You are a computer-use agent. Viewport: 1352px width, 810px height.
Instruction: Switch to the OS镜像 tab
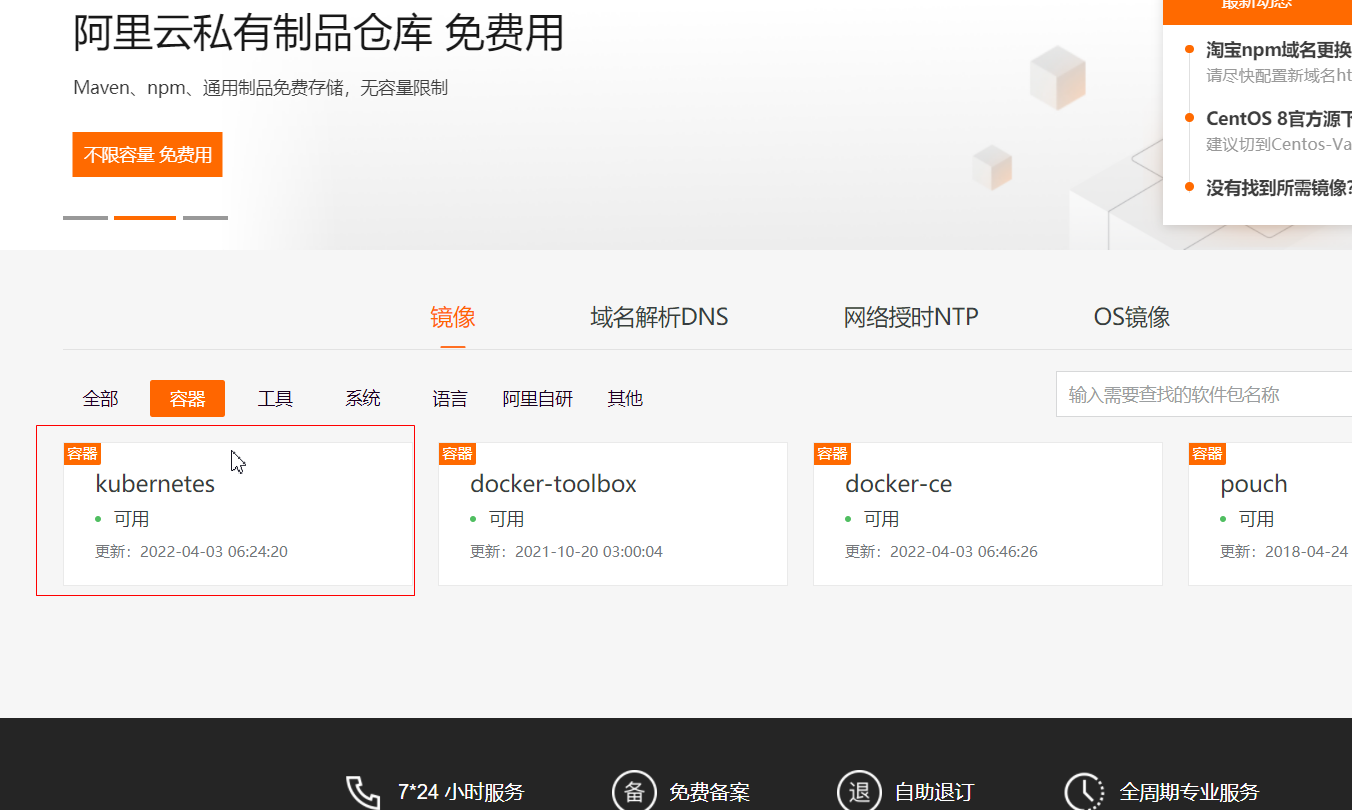tap(1132, 318)
